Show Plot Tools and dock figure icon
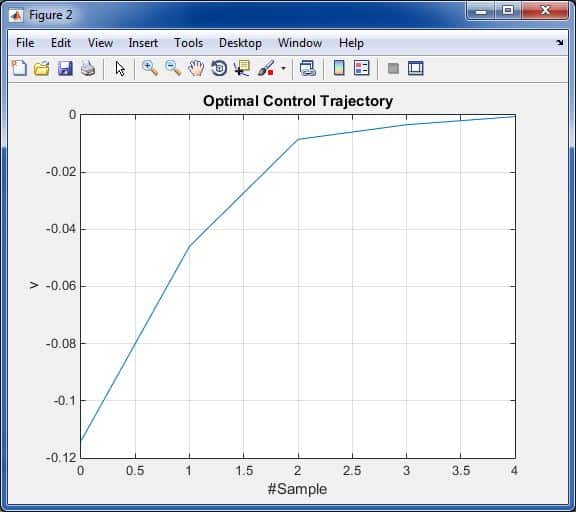576x512 pixels. coord(416,68)
